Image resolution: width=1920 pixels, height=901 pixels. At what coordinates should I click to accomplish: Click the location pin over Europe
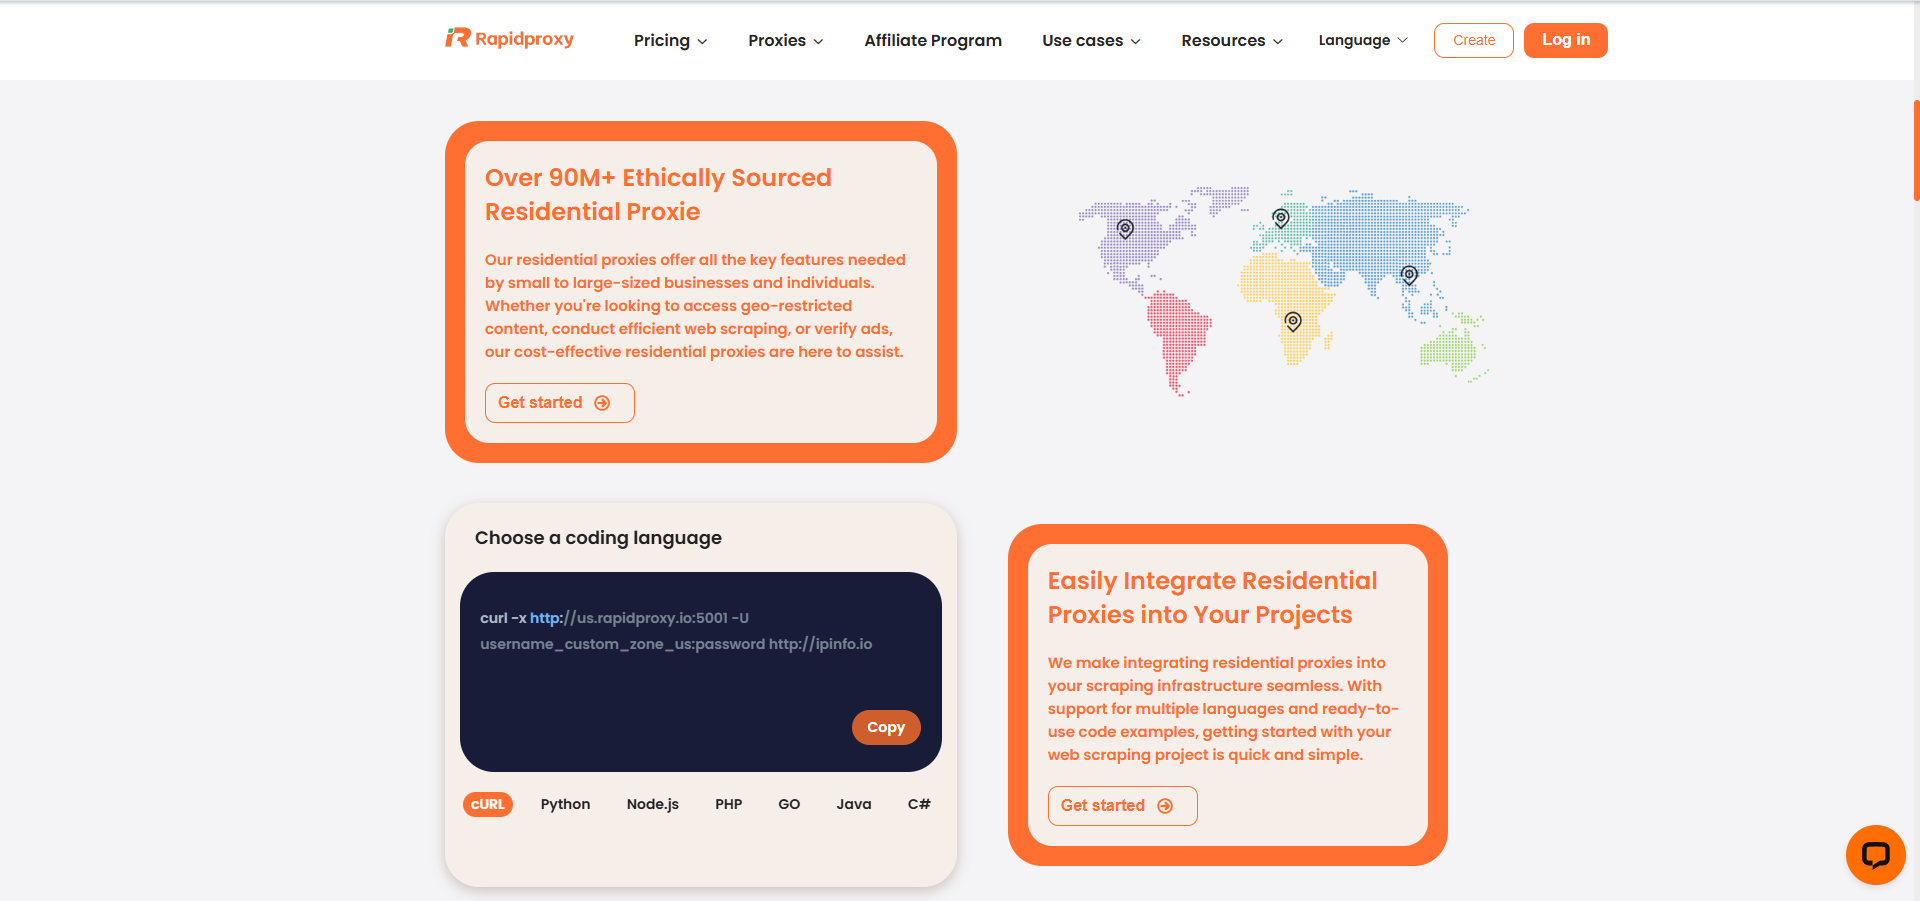tap(1280, 217)
